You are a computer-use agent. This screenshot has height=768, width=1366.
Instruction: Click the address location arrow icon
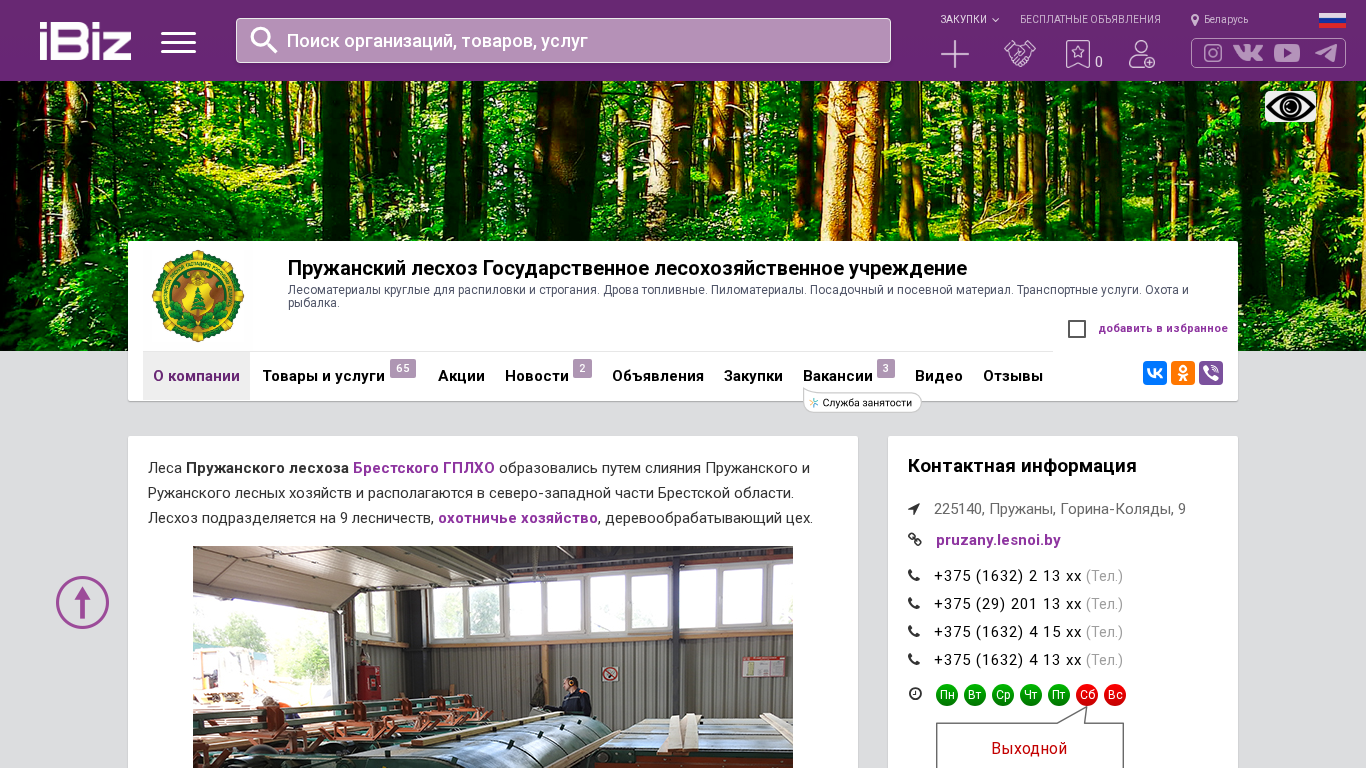pyautogui.click(x=914, y=509)
